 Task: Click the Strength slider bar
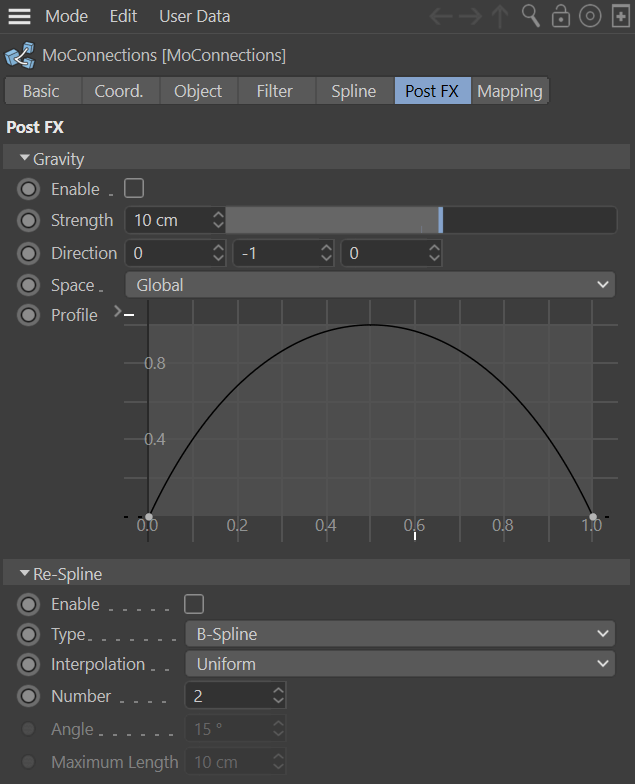tap(420, 220)
